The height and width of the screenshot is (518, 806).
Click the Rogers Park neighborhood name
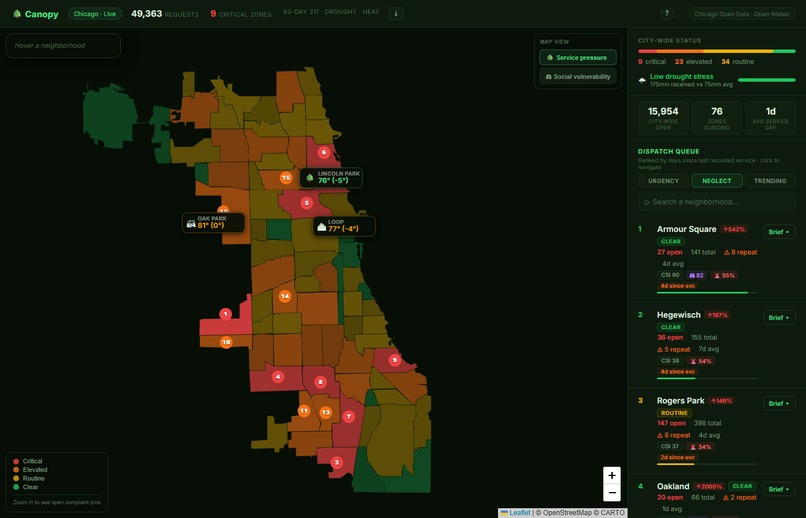tap(681, 401)
